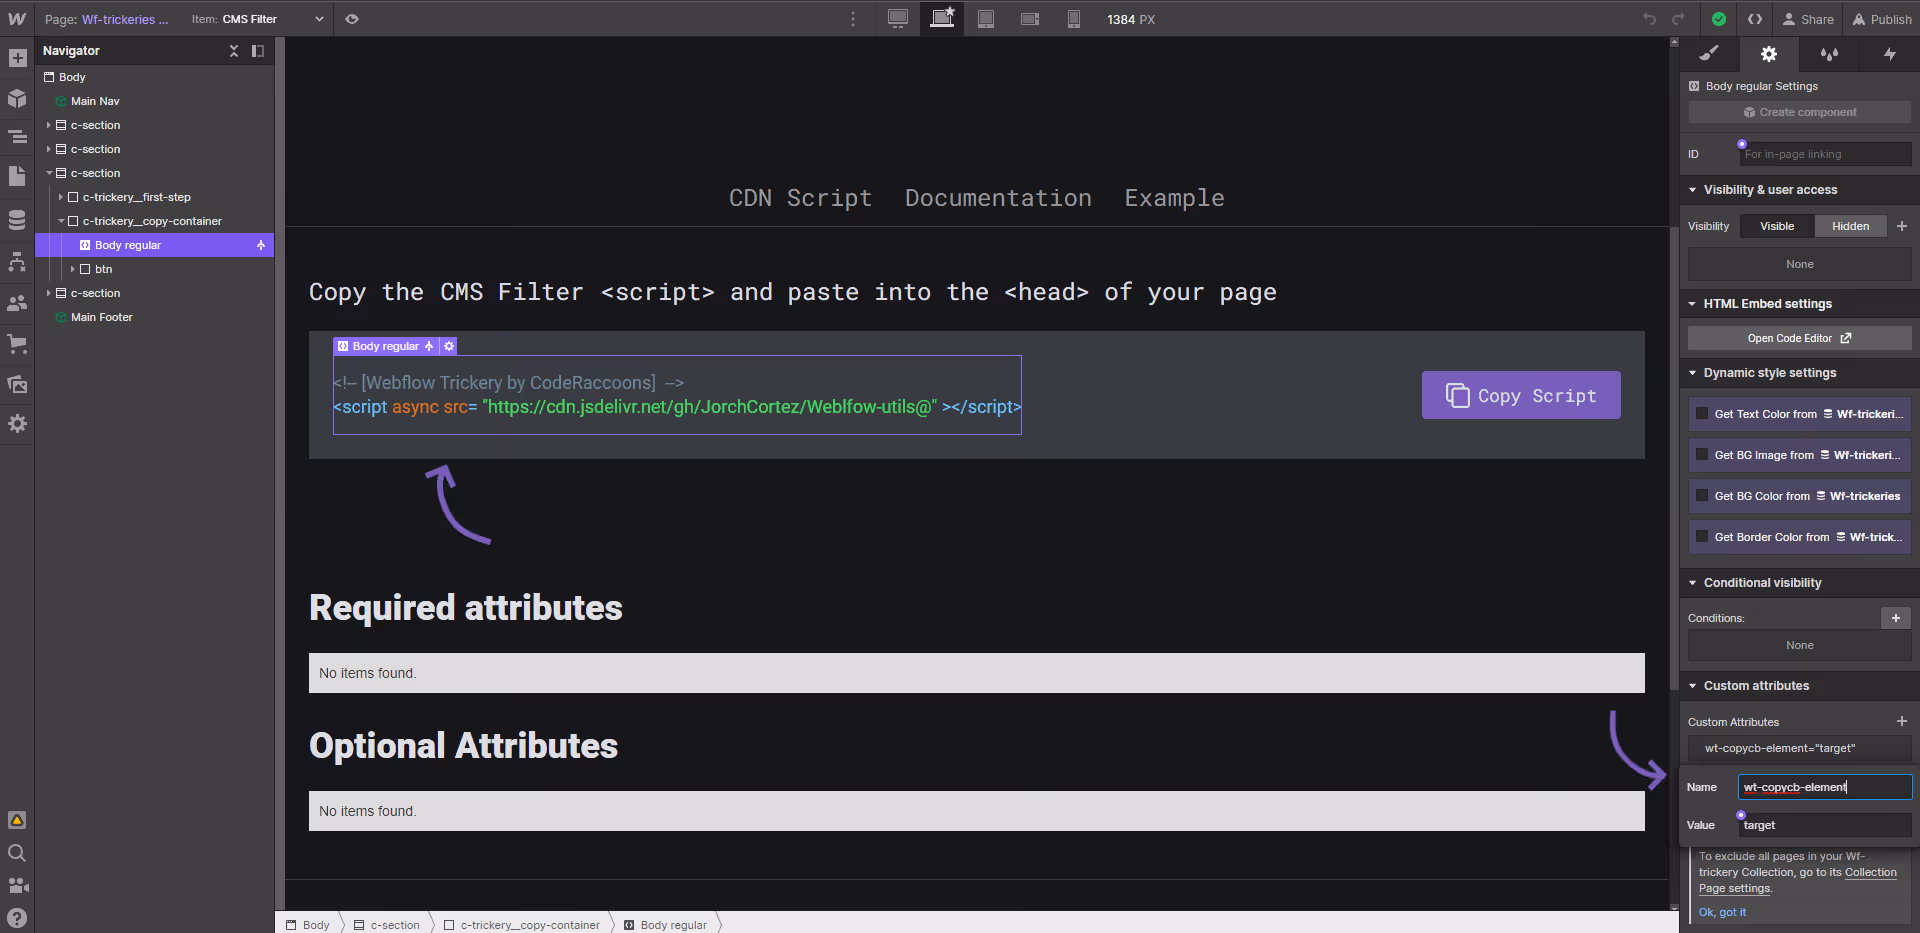Click the Share button
This screenshot has width=1920, height=933.
pos(1808,19)
